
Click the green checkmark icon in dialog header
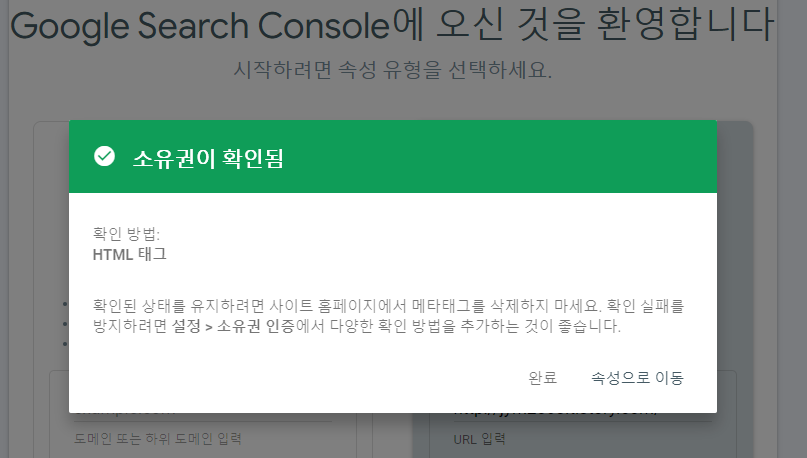[104, 156]
